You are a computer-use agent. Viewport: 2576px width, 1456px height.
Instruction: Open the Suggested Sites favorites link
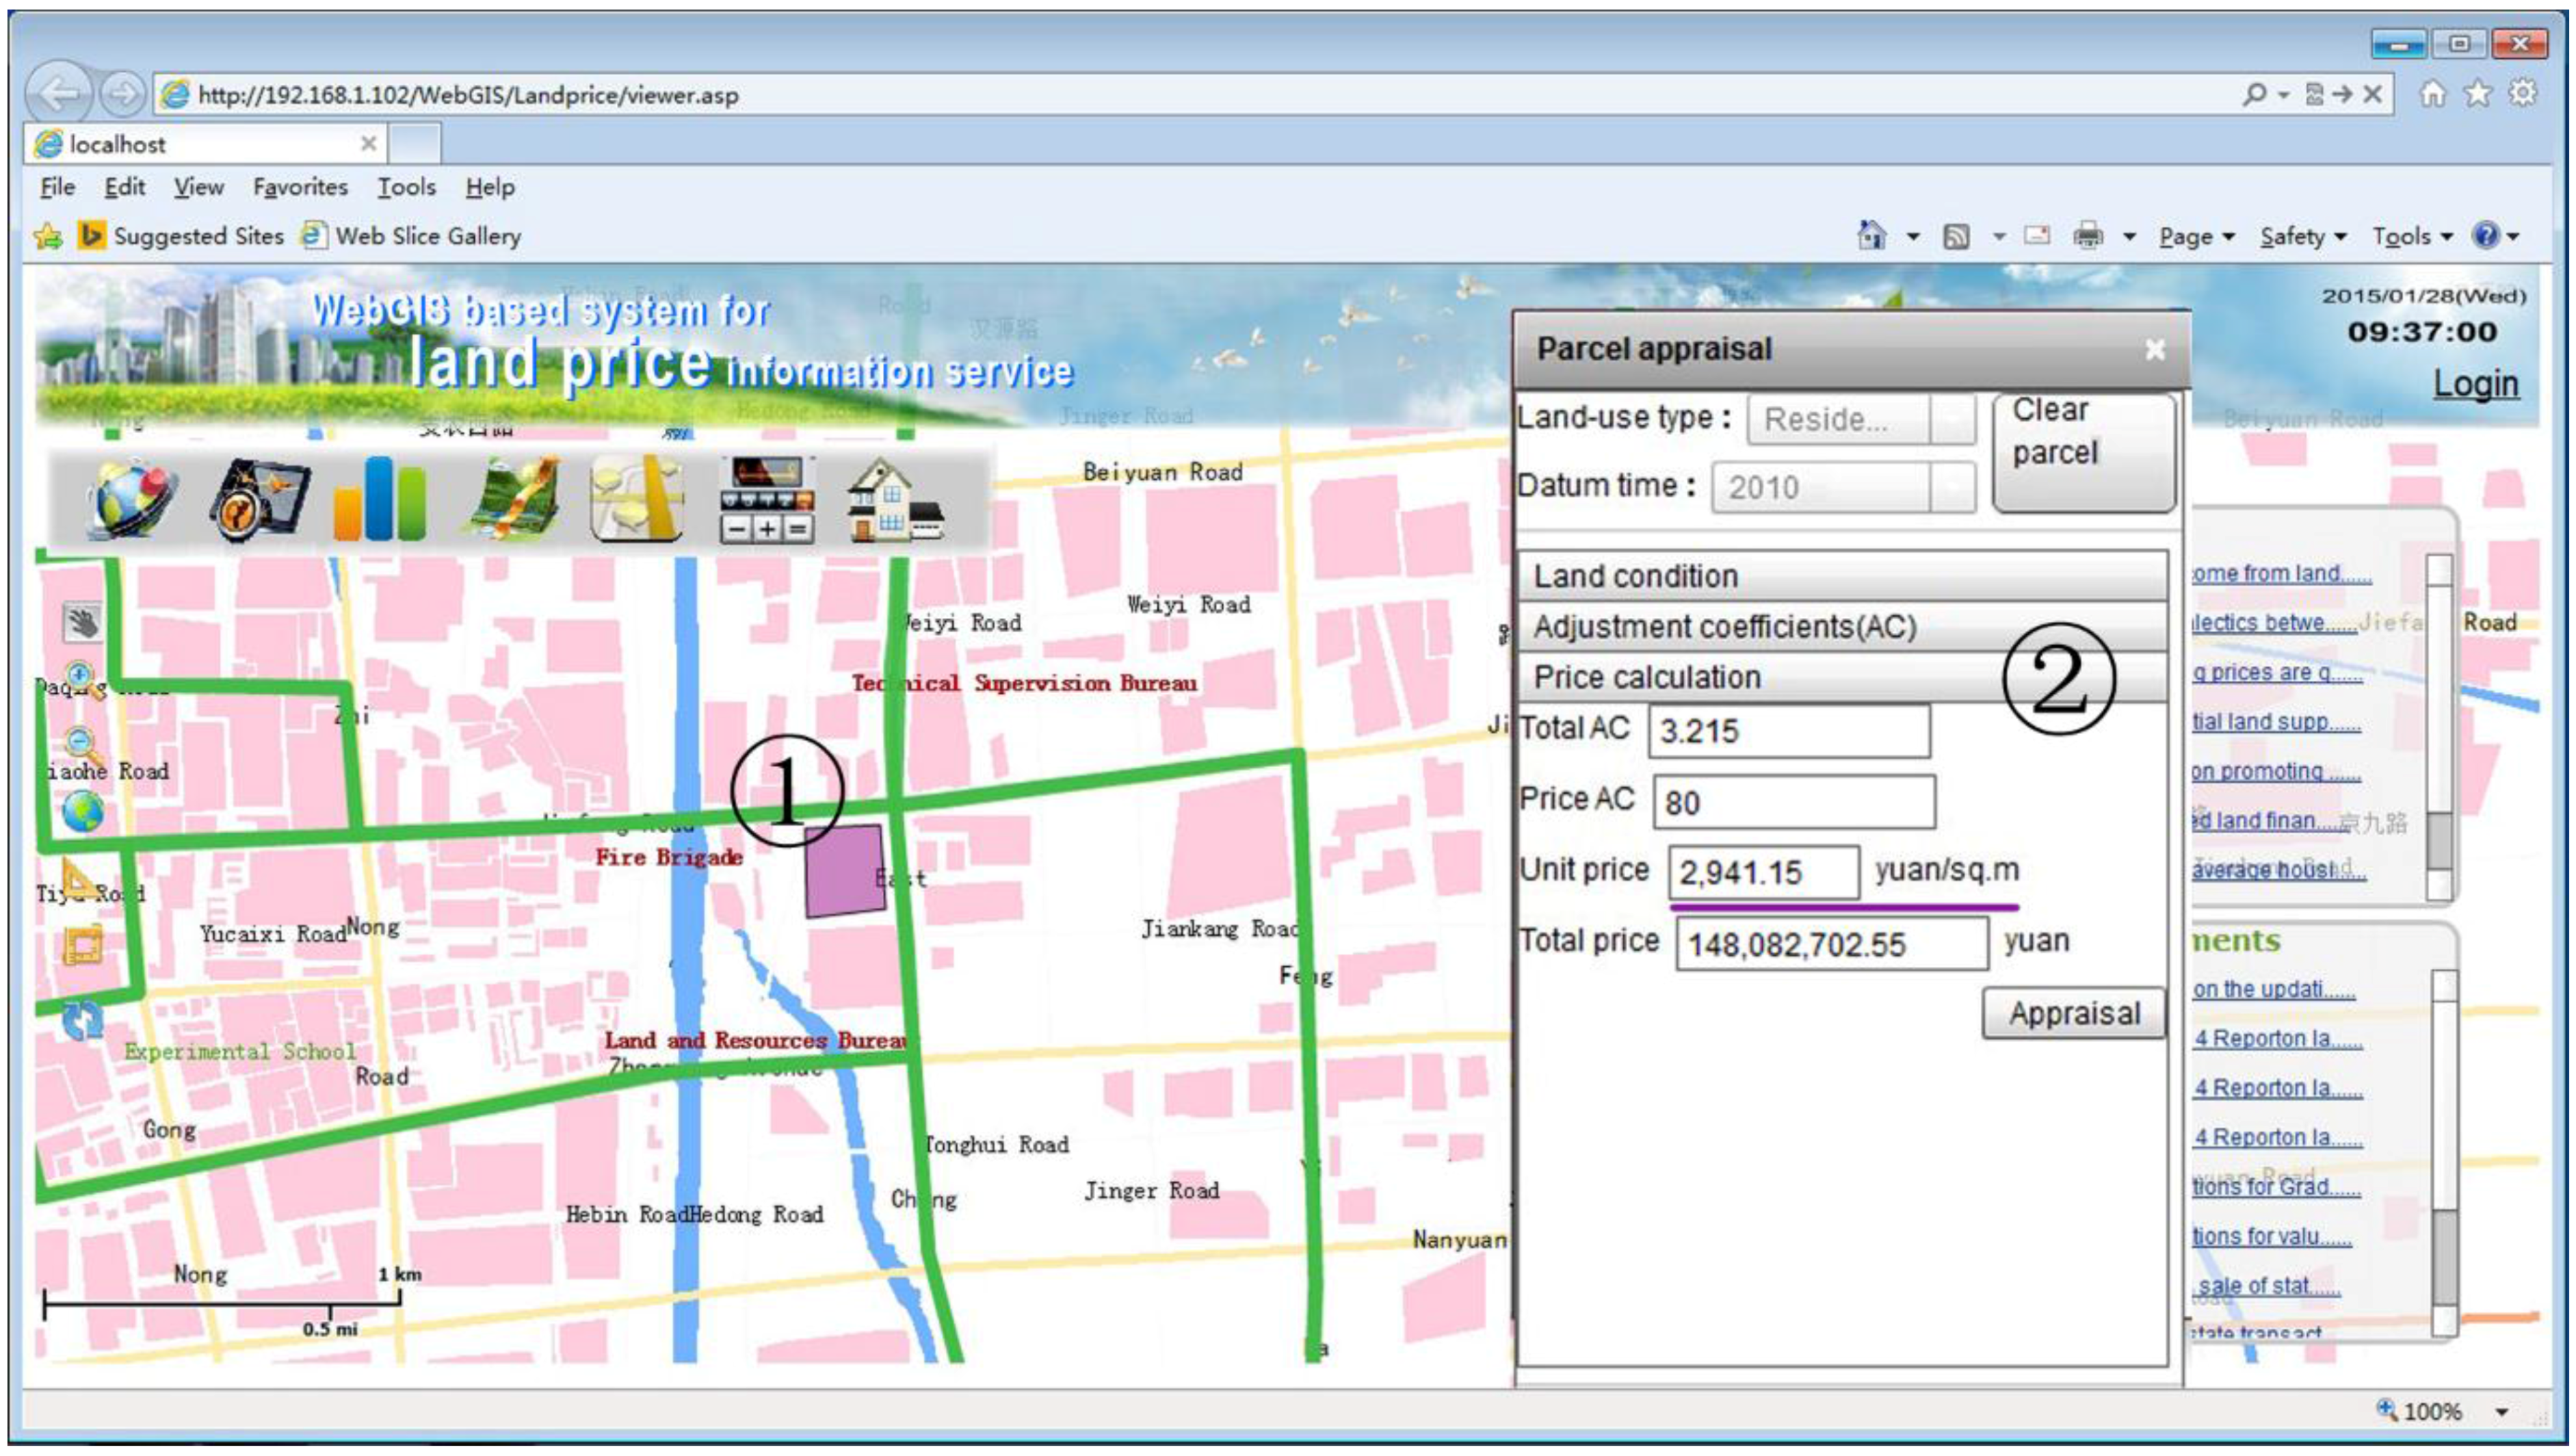[181, 236]
